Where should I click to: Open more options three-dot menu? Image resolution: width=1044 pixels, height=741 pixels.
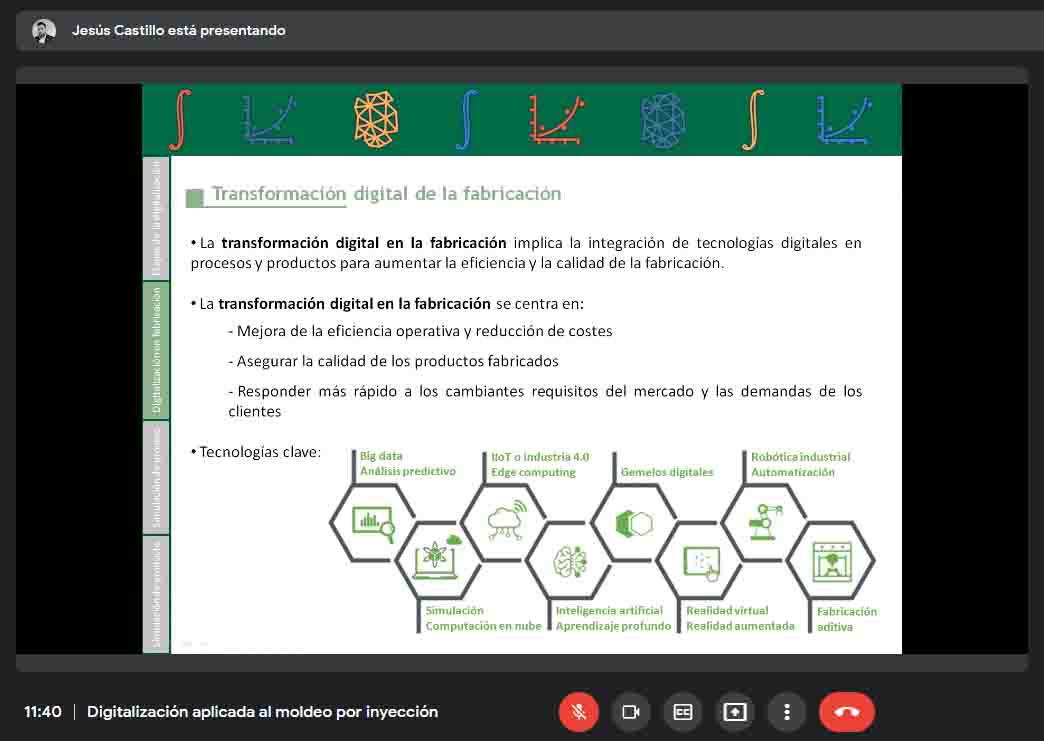click(x=786, y=712)
